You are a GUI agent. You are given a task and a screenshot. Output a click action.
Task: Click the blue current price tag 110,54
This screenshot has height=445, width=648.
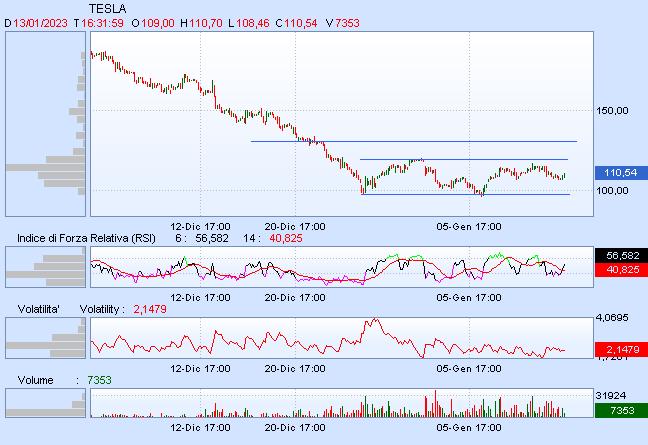point(621,173)
